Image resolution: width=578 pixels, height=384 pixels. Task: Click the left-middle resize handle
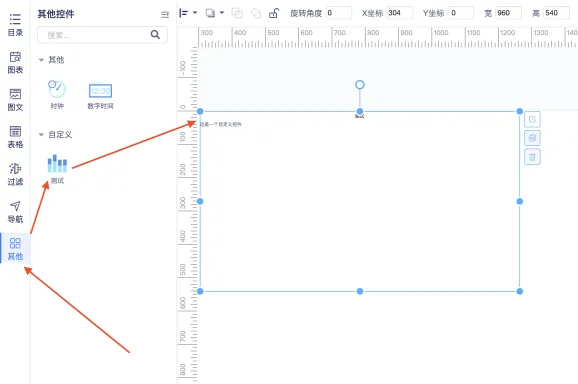(200, 201)
